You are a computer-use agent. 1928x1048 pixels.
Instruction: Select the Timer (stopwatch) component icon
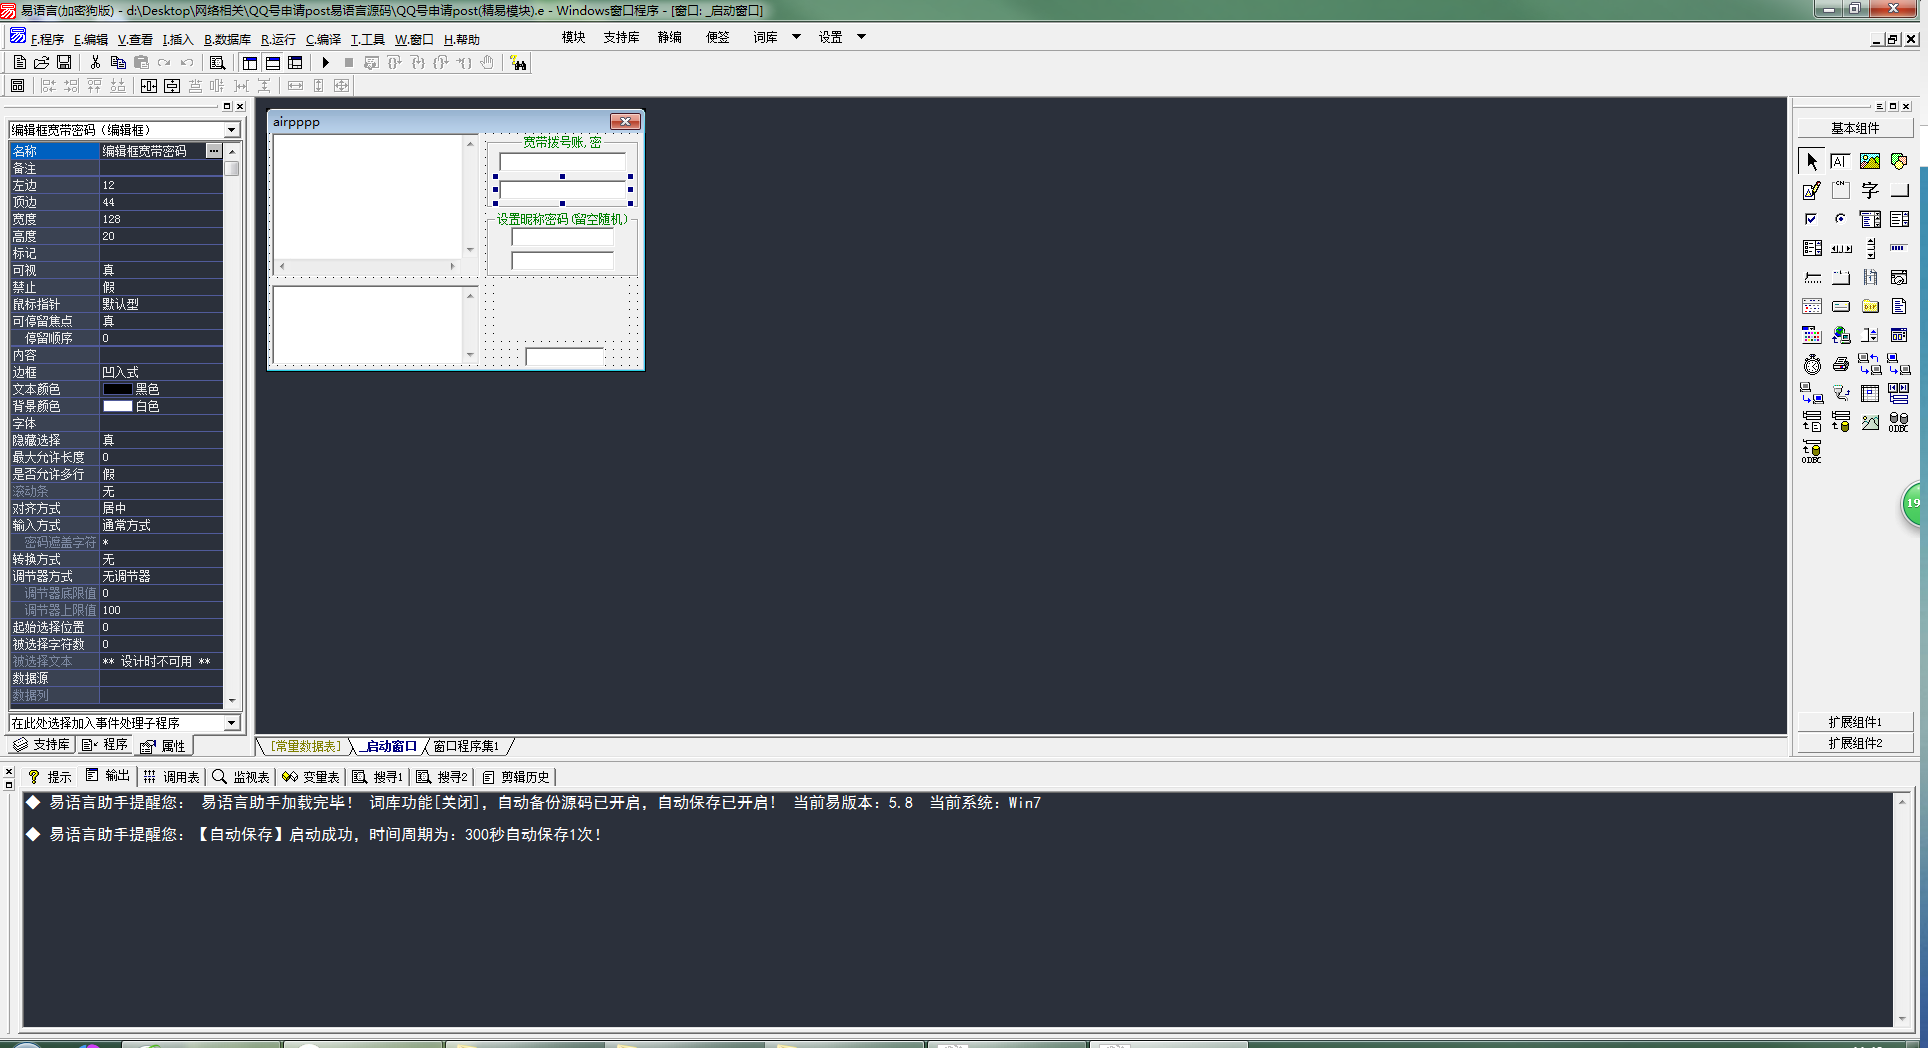click(1812, 365)
